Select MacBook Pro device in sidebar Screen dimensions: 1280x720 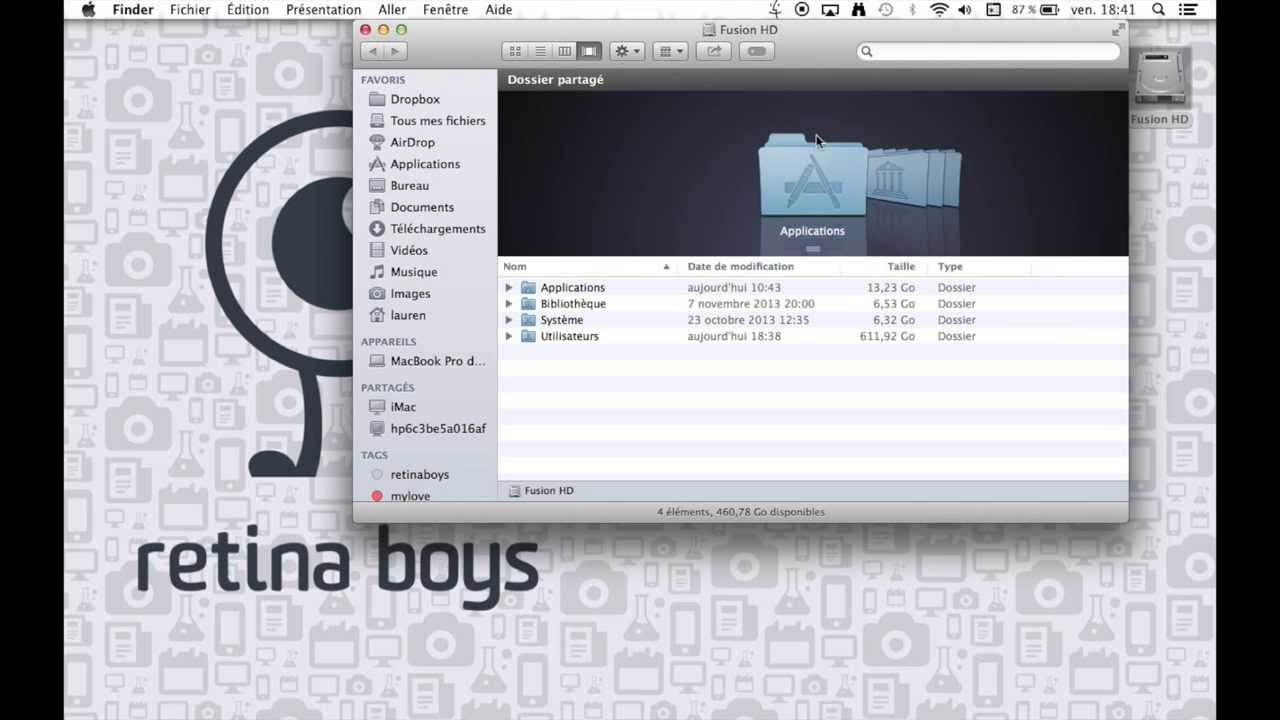pyautogui.click(x=437, y=361)
